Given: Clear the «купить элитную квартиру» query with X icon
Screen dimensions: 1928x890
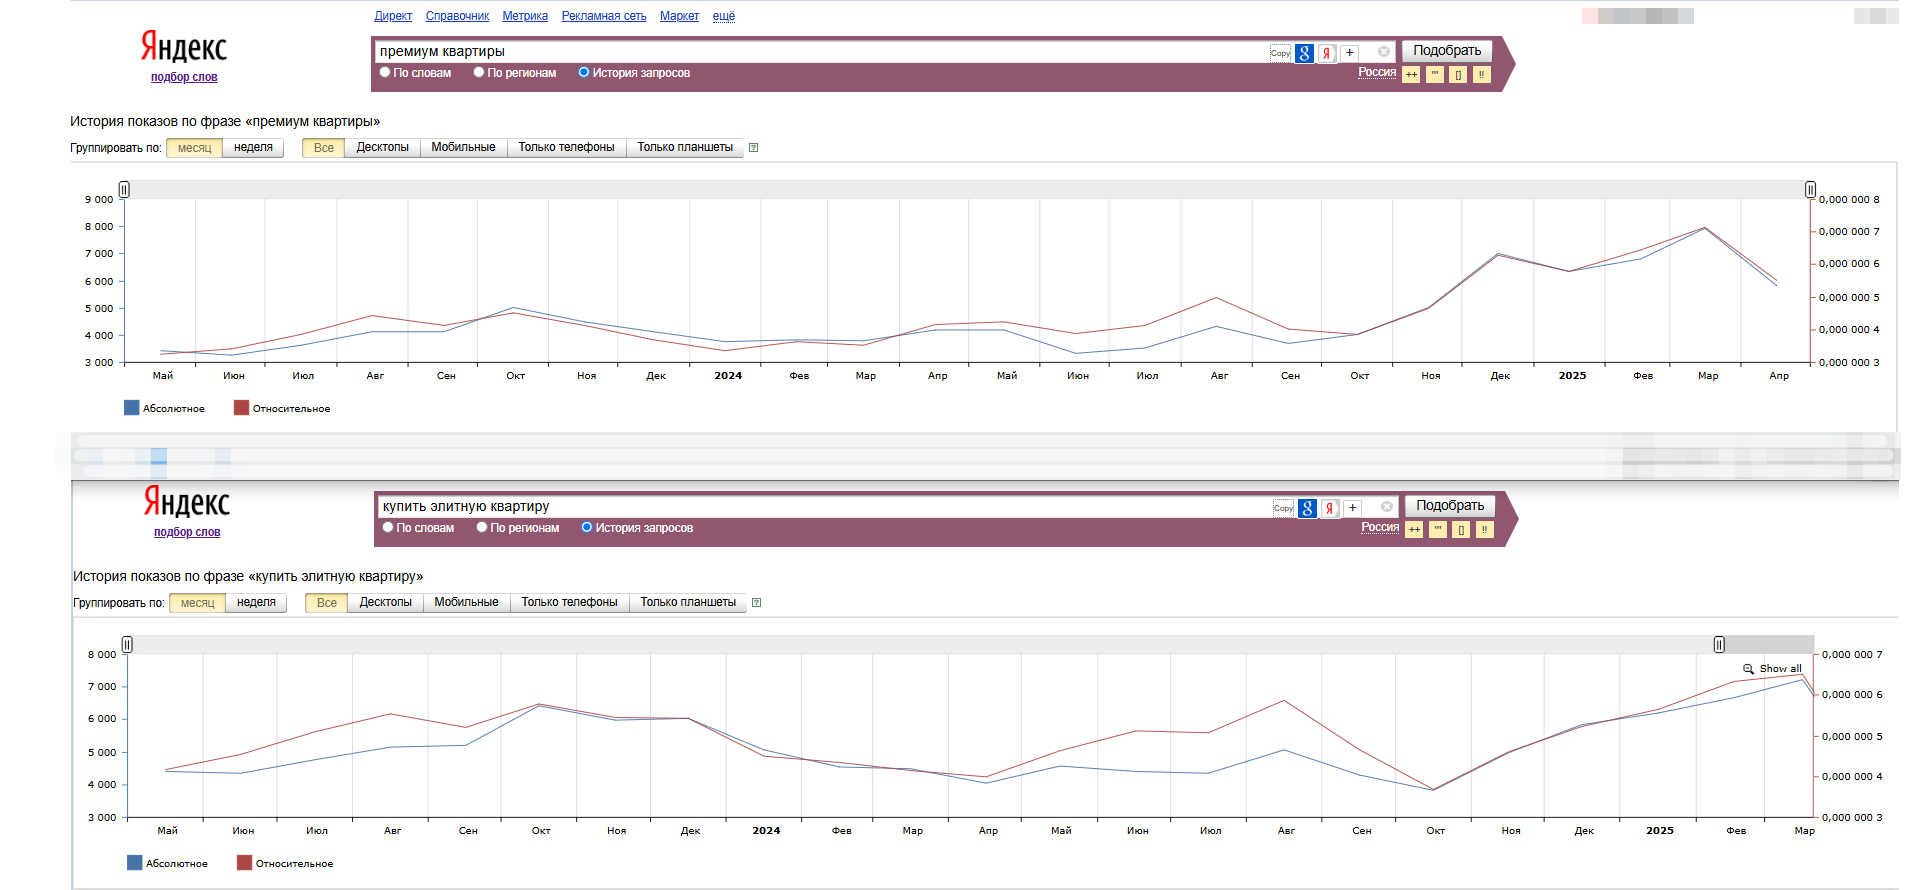Looking at the screenshot, I should pos(1387,507).
